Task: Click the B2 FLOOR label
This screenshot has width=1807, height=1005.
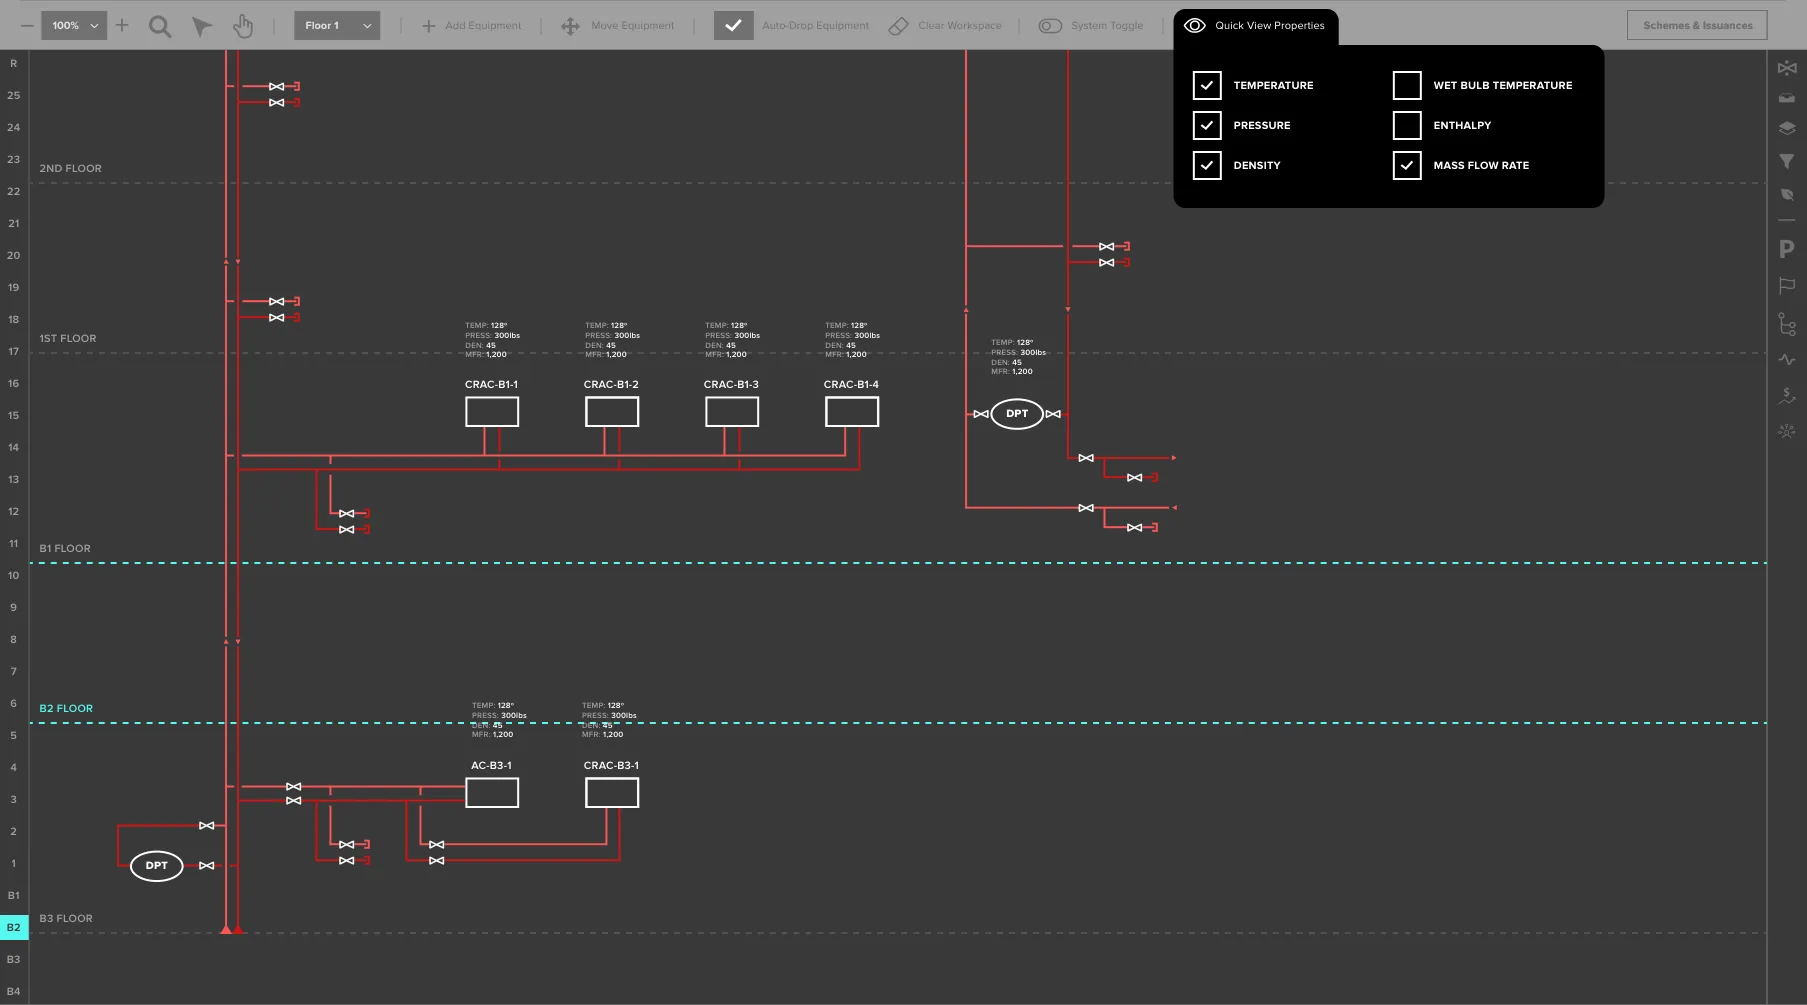Action: pos(66,709)
